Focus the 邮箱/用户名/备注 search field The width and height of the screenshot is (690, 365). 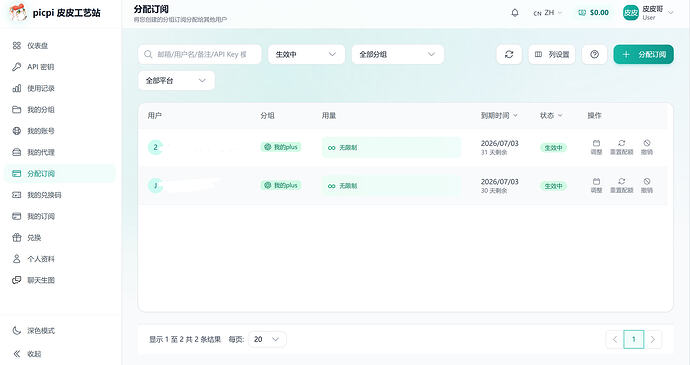(x=200, y=54)
